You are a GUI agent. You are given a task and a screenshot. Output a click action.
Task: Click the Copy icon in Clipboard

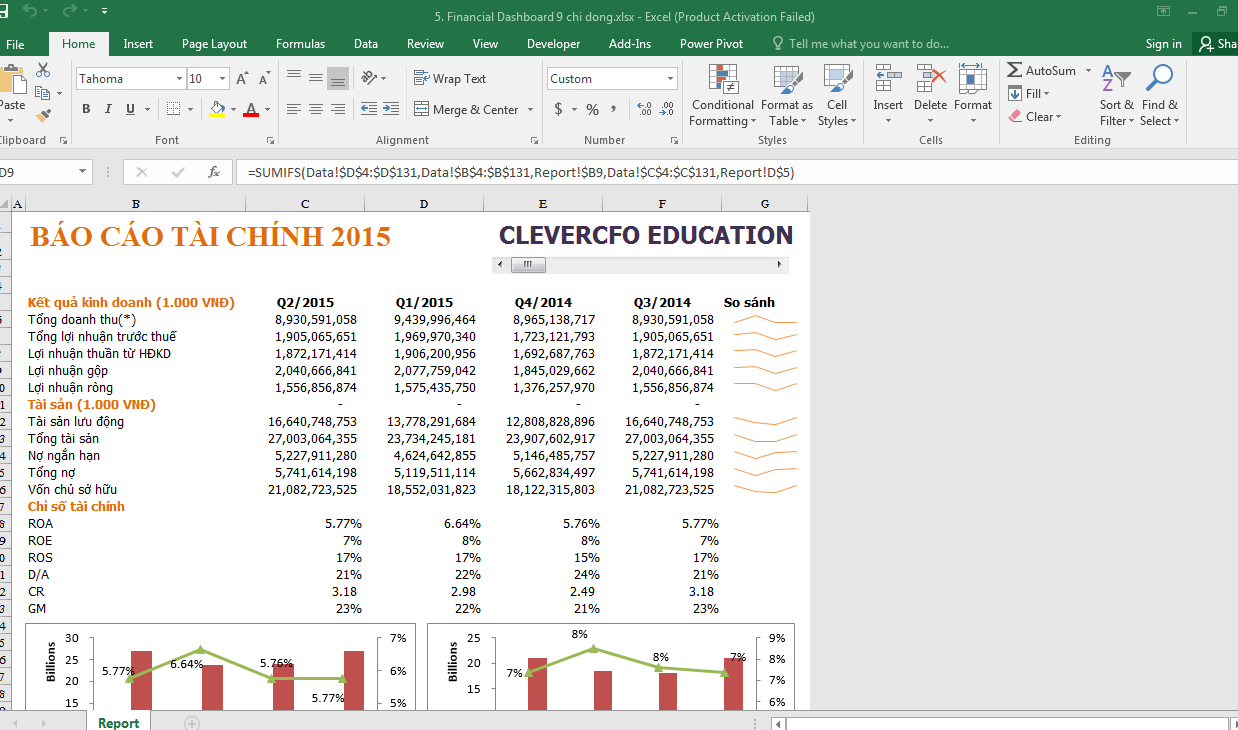tap(43, 93)
